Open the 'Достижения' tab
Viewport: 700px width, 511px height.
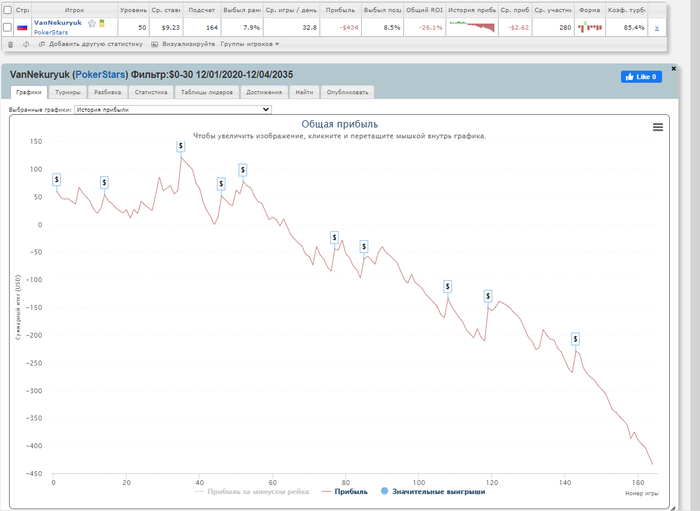pos(264,92)
